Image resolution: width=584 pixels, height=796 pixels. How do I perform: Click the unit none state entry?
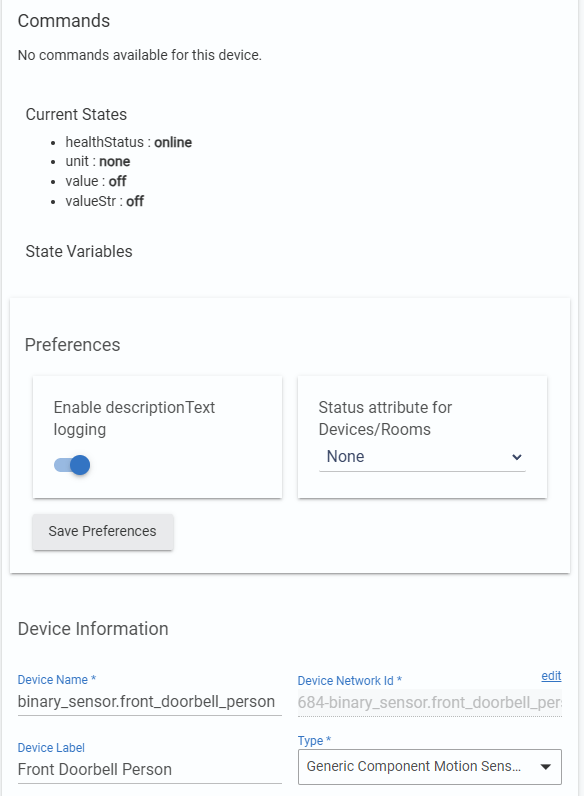[x=98, y=161]
